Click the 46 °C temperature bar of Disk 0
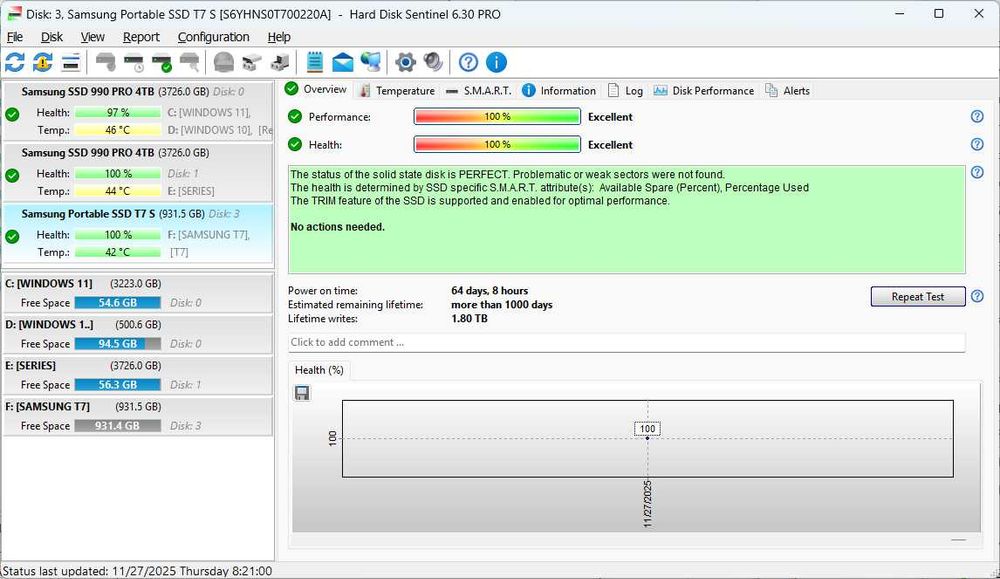The height and width of the screenshot is (579, 1000). click(117, 130)
